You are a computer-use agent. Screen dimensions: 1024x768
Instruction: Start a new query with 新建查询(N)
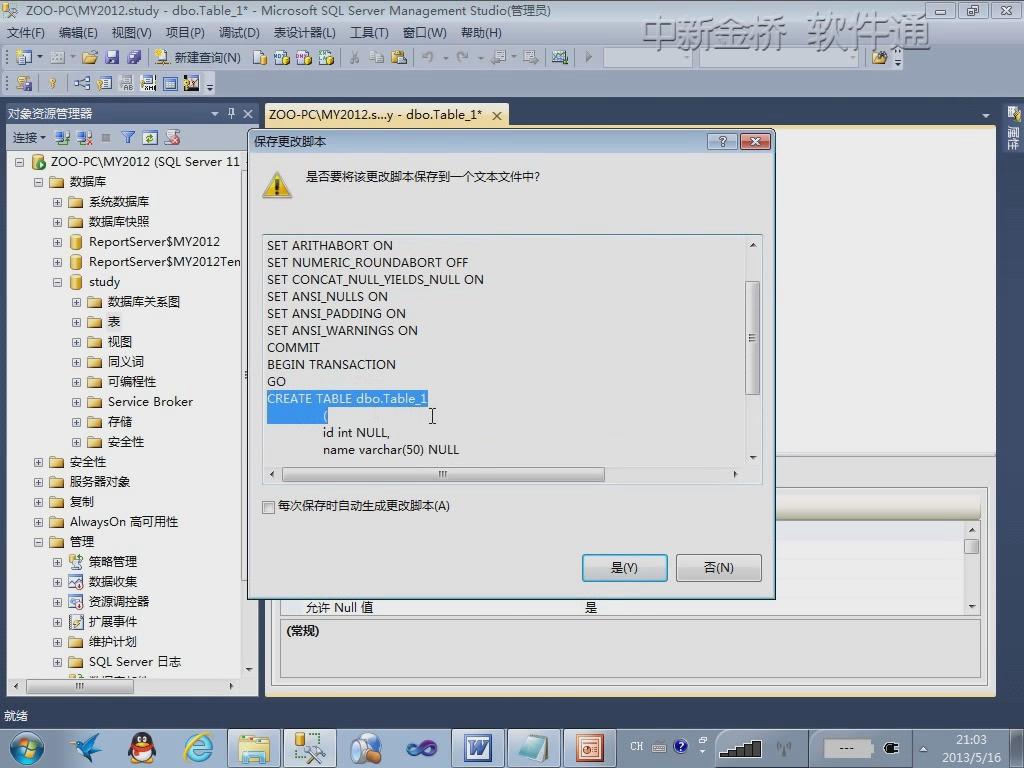coord(197,57)
